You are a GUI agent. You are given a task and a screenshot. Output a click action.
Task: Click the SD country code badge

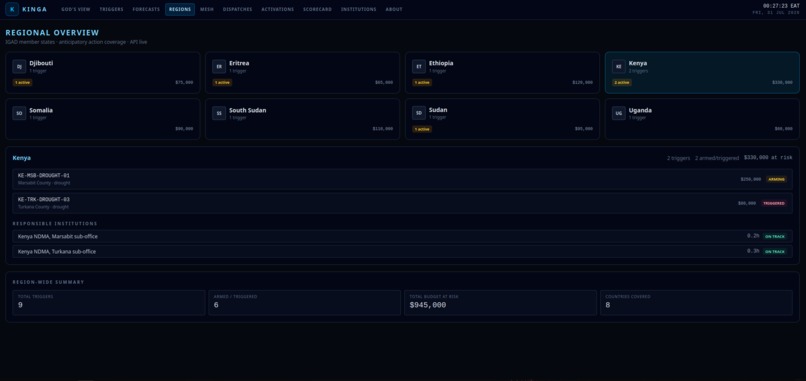(x=419, y=113)
